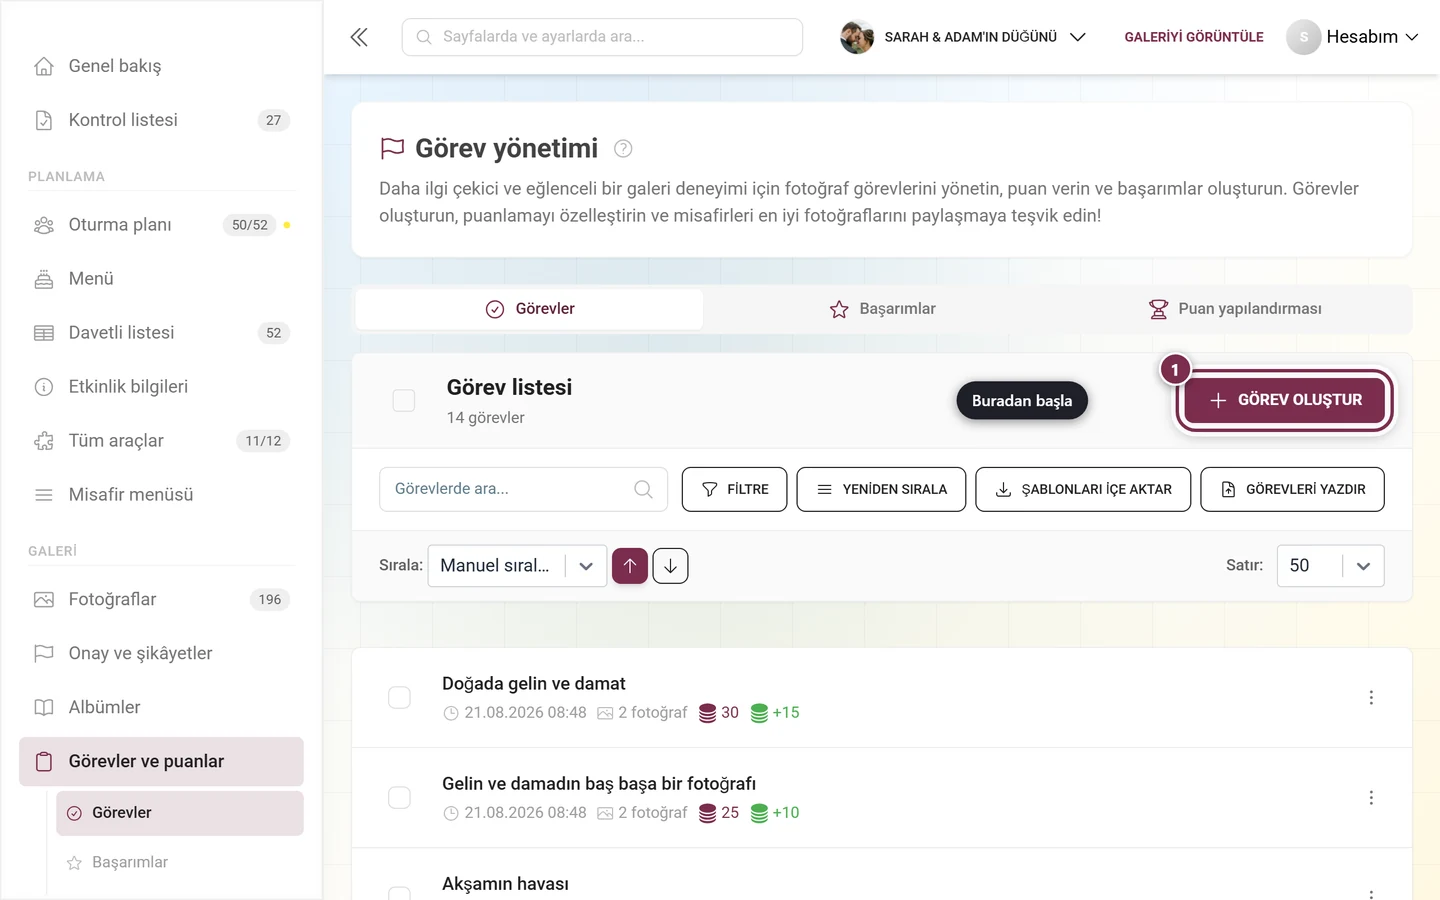Open Fotoğraflar gallery section
The height and width of the screenshot is (900, 1440).
[x=161, y=600]
